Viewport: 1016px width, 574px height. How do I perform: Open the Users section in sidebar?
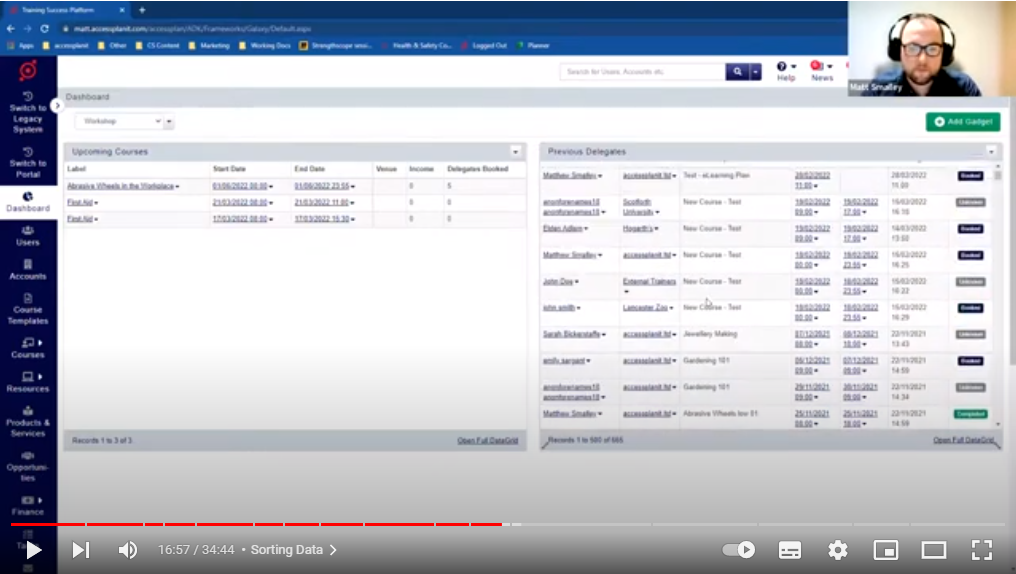click(28, 235)
